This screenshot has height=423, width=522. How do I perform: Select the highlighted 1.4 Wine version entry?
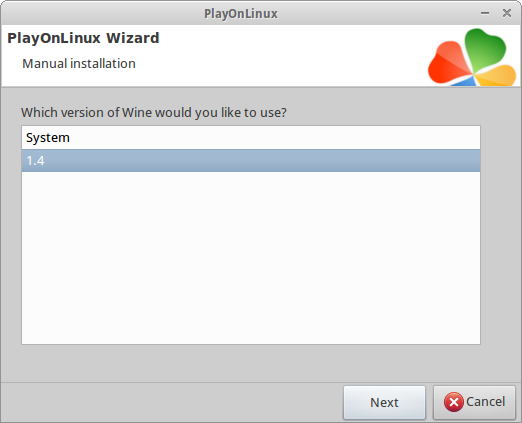click(251, 161)
